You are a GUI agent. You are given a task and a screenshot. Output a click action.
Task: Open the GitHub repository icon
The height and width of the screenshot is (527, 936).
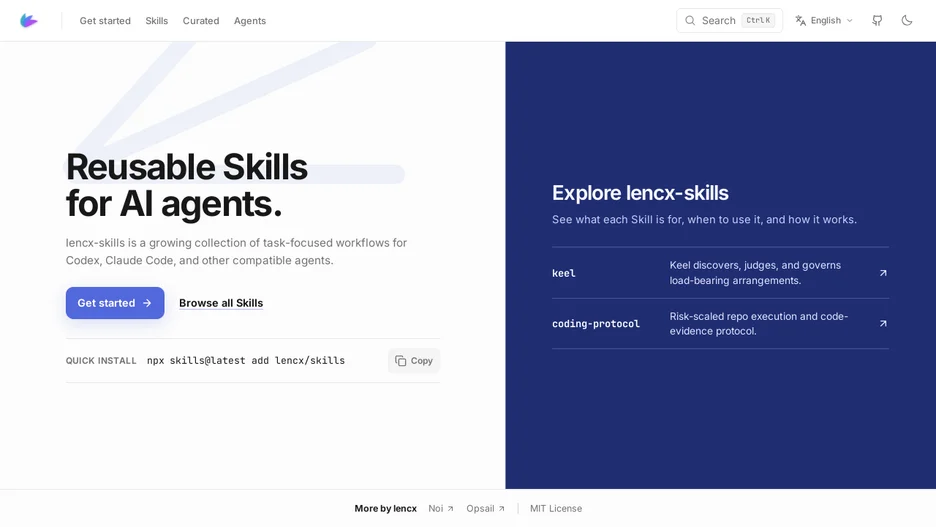877,20
